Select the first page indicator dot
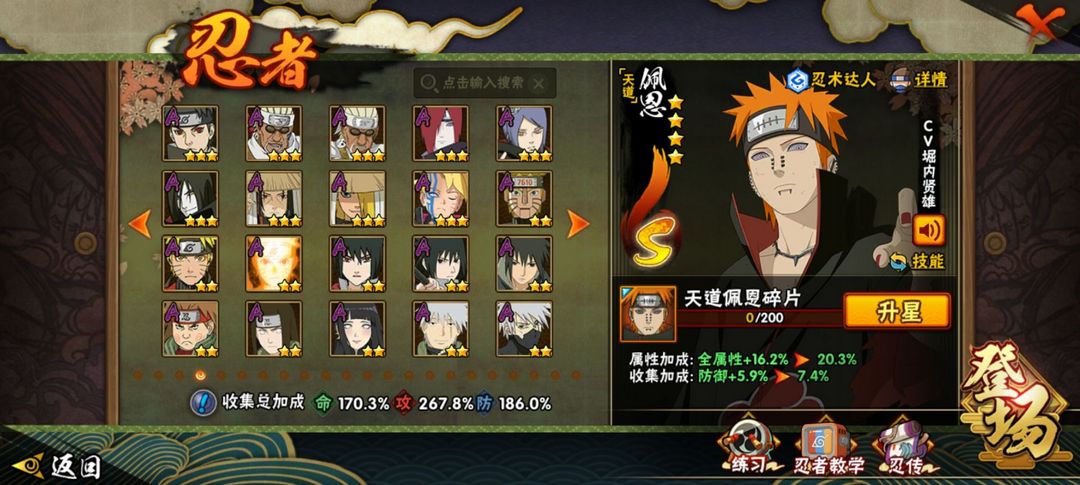This screenshot has height=485, width=1080. click(x=138, y=375)
